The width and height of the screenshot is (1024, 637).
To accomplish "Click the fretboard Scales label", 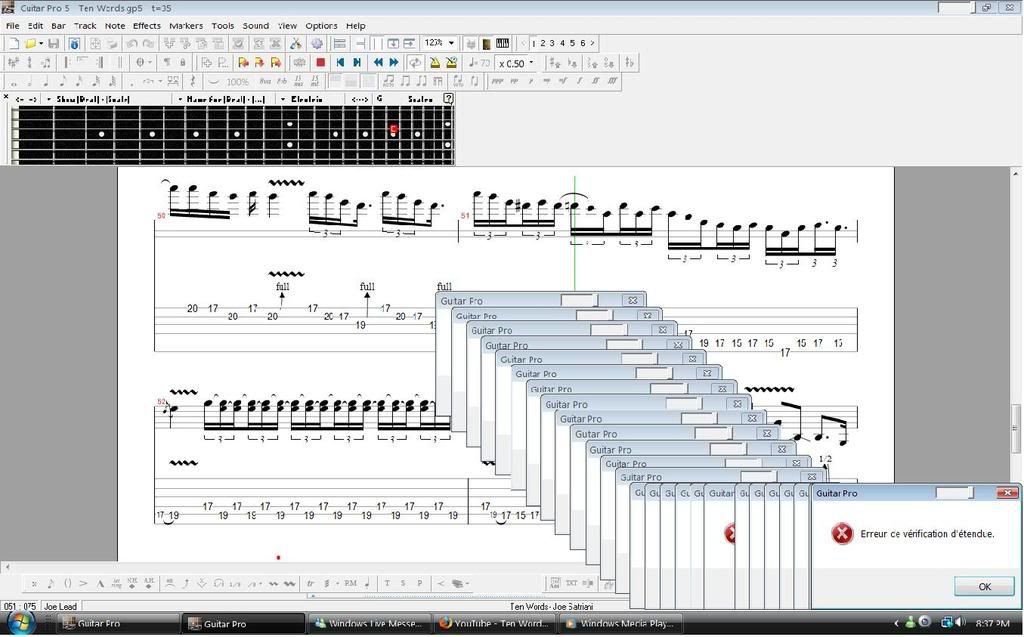I will pos(420,99).
